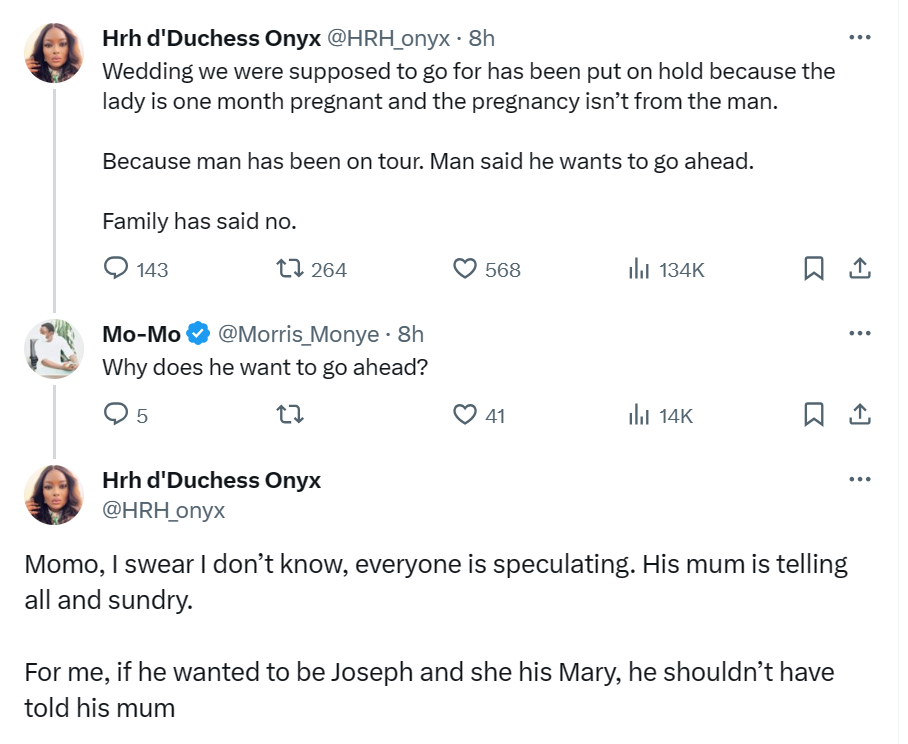Retweet Mo-Mo's tweet

click(288, 415)
